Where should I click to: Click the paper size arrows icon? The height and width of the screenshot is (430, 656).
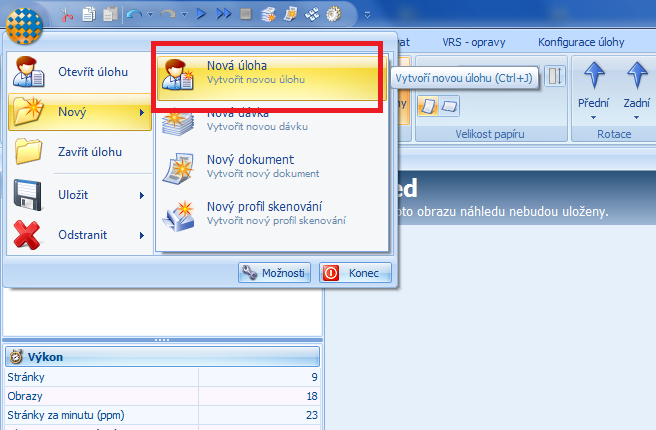pyautogui.click(x=555, y=76)
